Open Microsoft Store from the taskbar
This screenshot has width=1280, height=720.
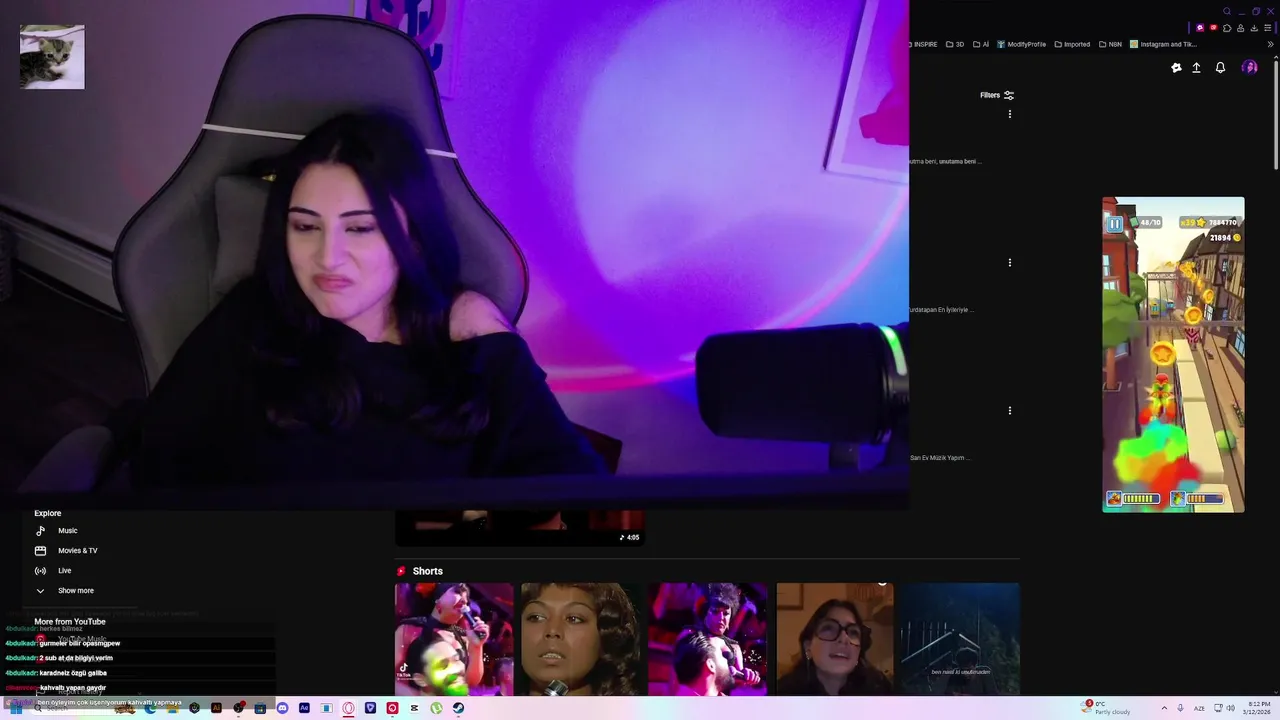click(x=260, y=708)
